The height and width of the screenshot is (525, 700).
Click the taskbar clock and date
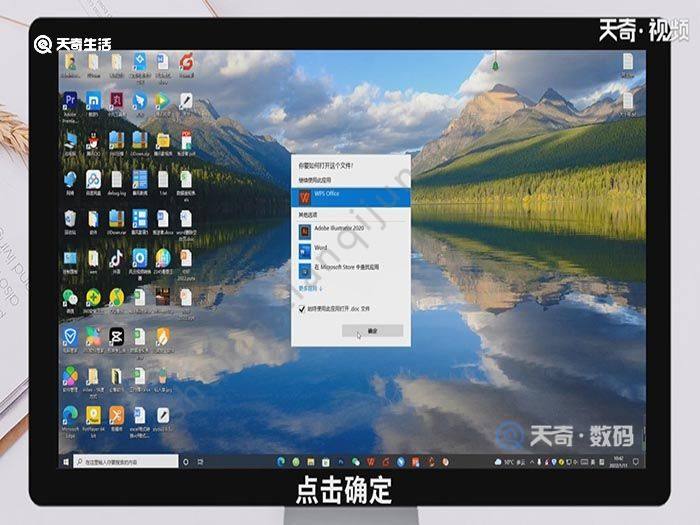[x=618, y=462]
